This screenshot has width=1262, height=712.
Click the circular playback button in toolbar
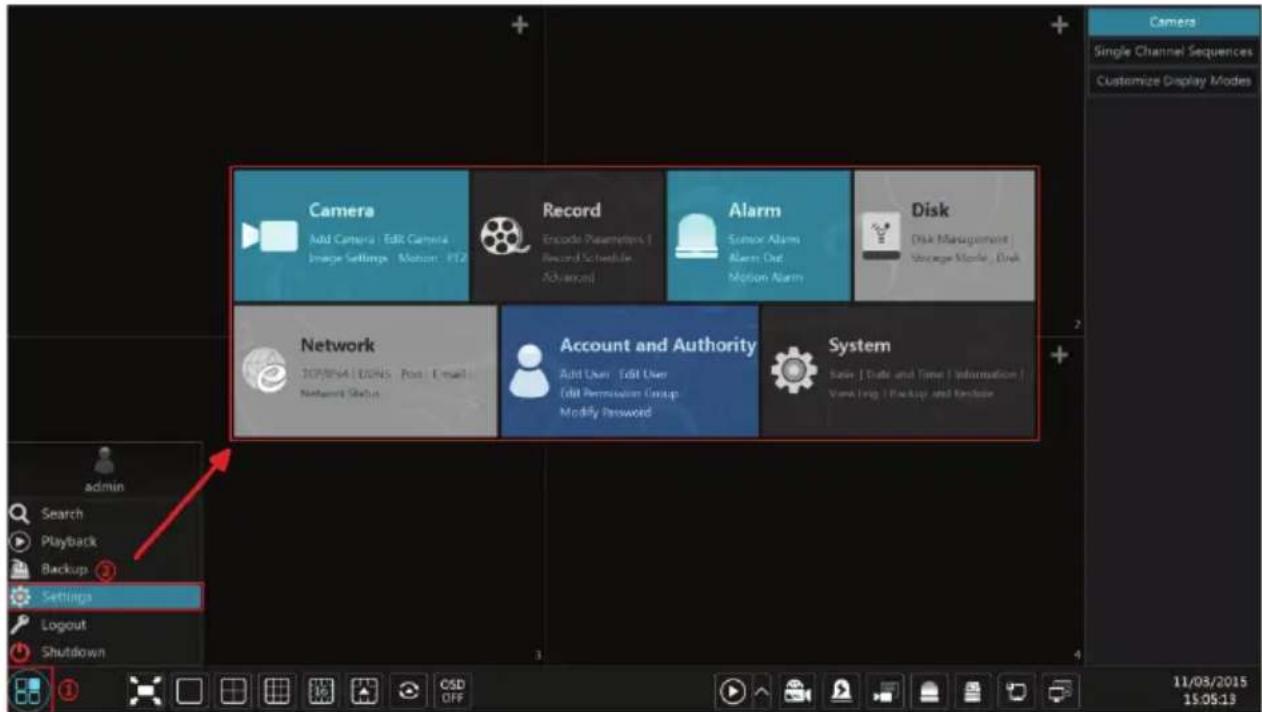[x=733, y=690]
